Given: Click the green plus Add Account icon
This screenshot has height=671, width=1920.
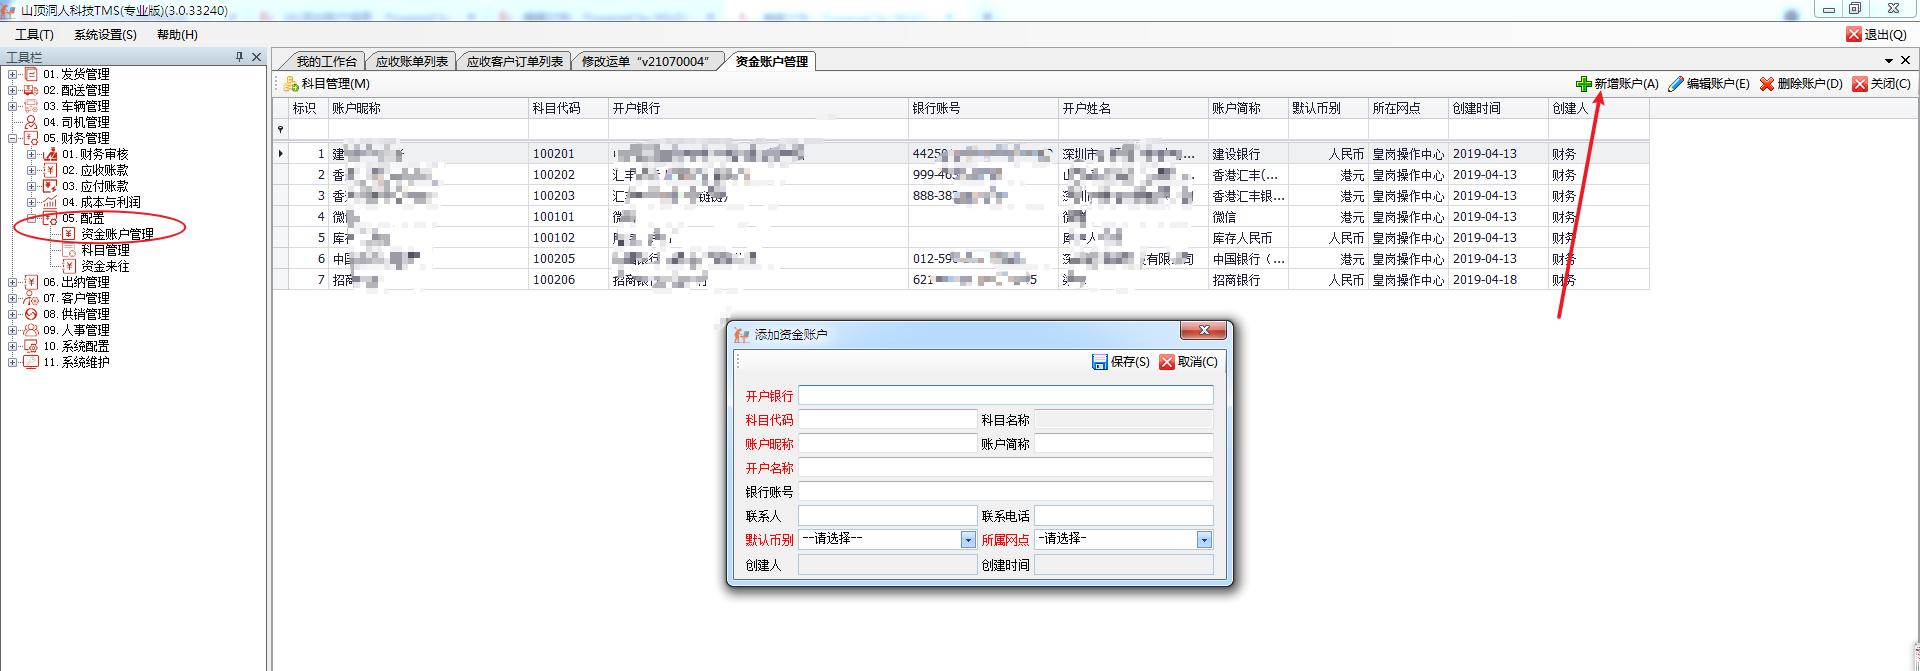Looking at the screenshot, I should [1583, 84].
